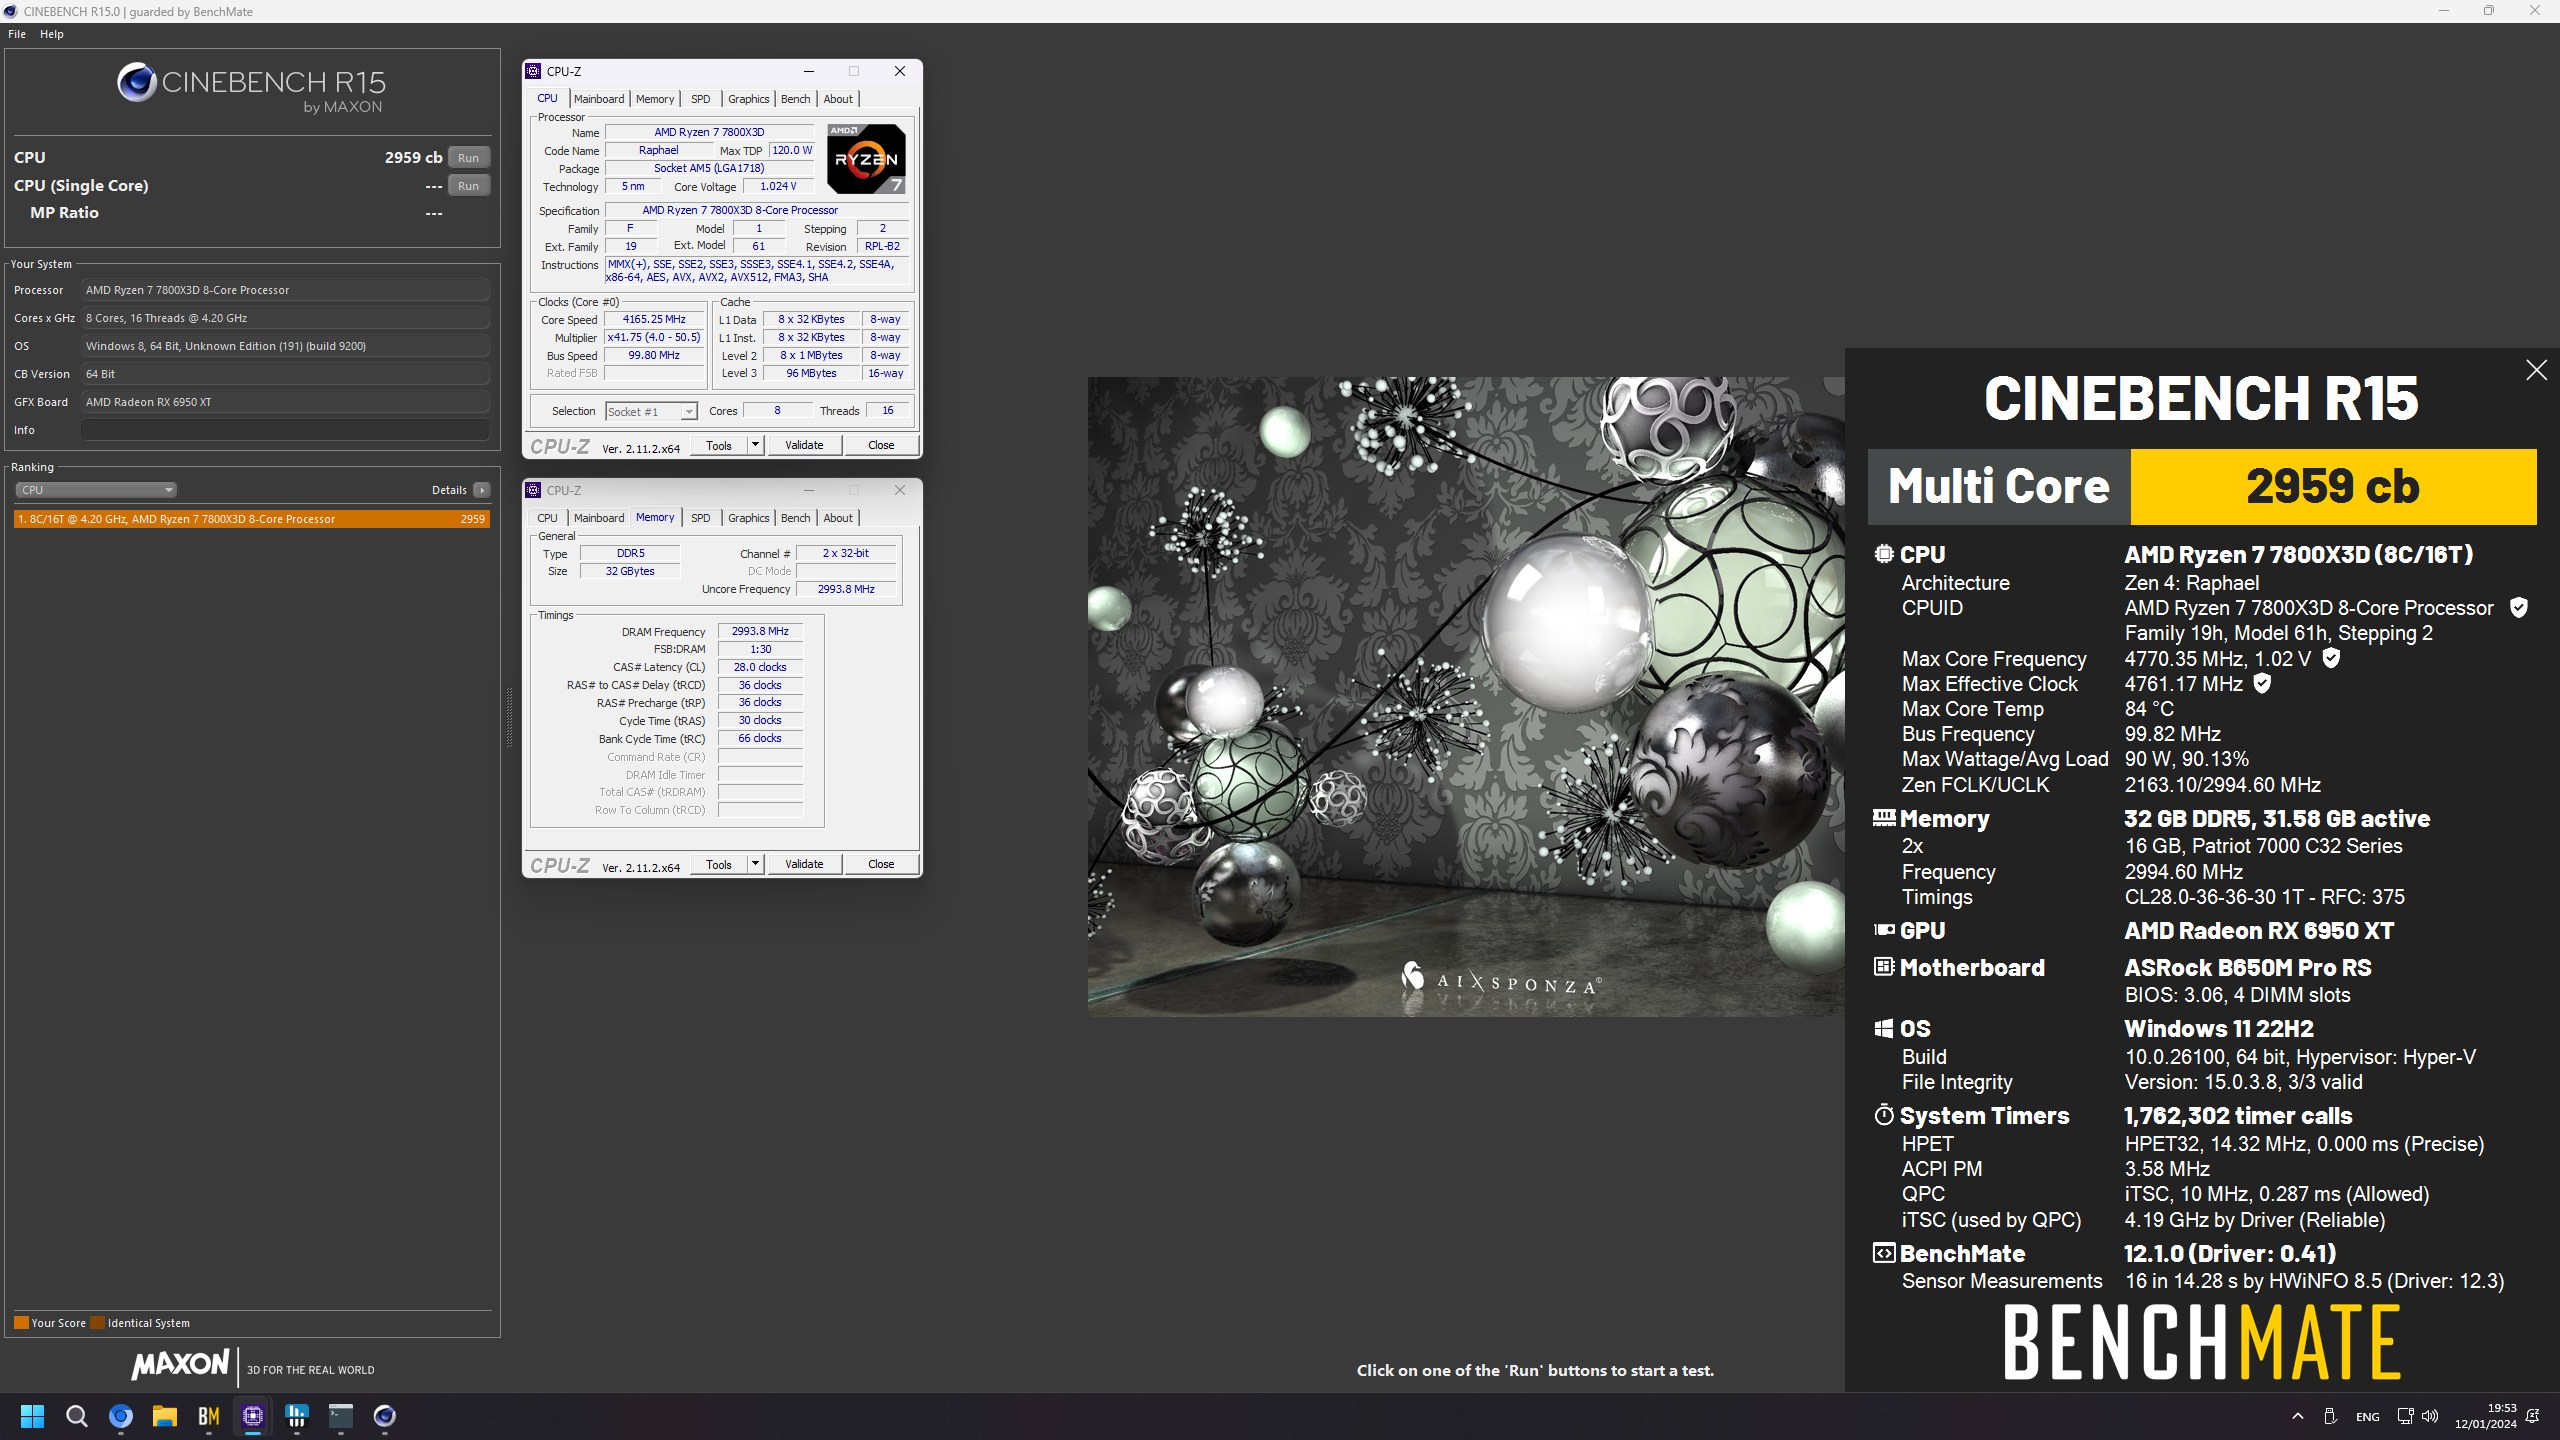2560x1440 pixels.
Task: Click the upper CPU-Z title bar icon
Action: [x=534, y=71]
